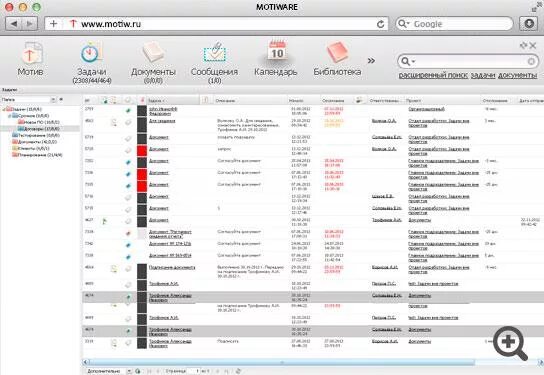The image size is (544, 375).
Task: Click the Google search field
Action: click(x=454, y=24)
